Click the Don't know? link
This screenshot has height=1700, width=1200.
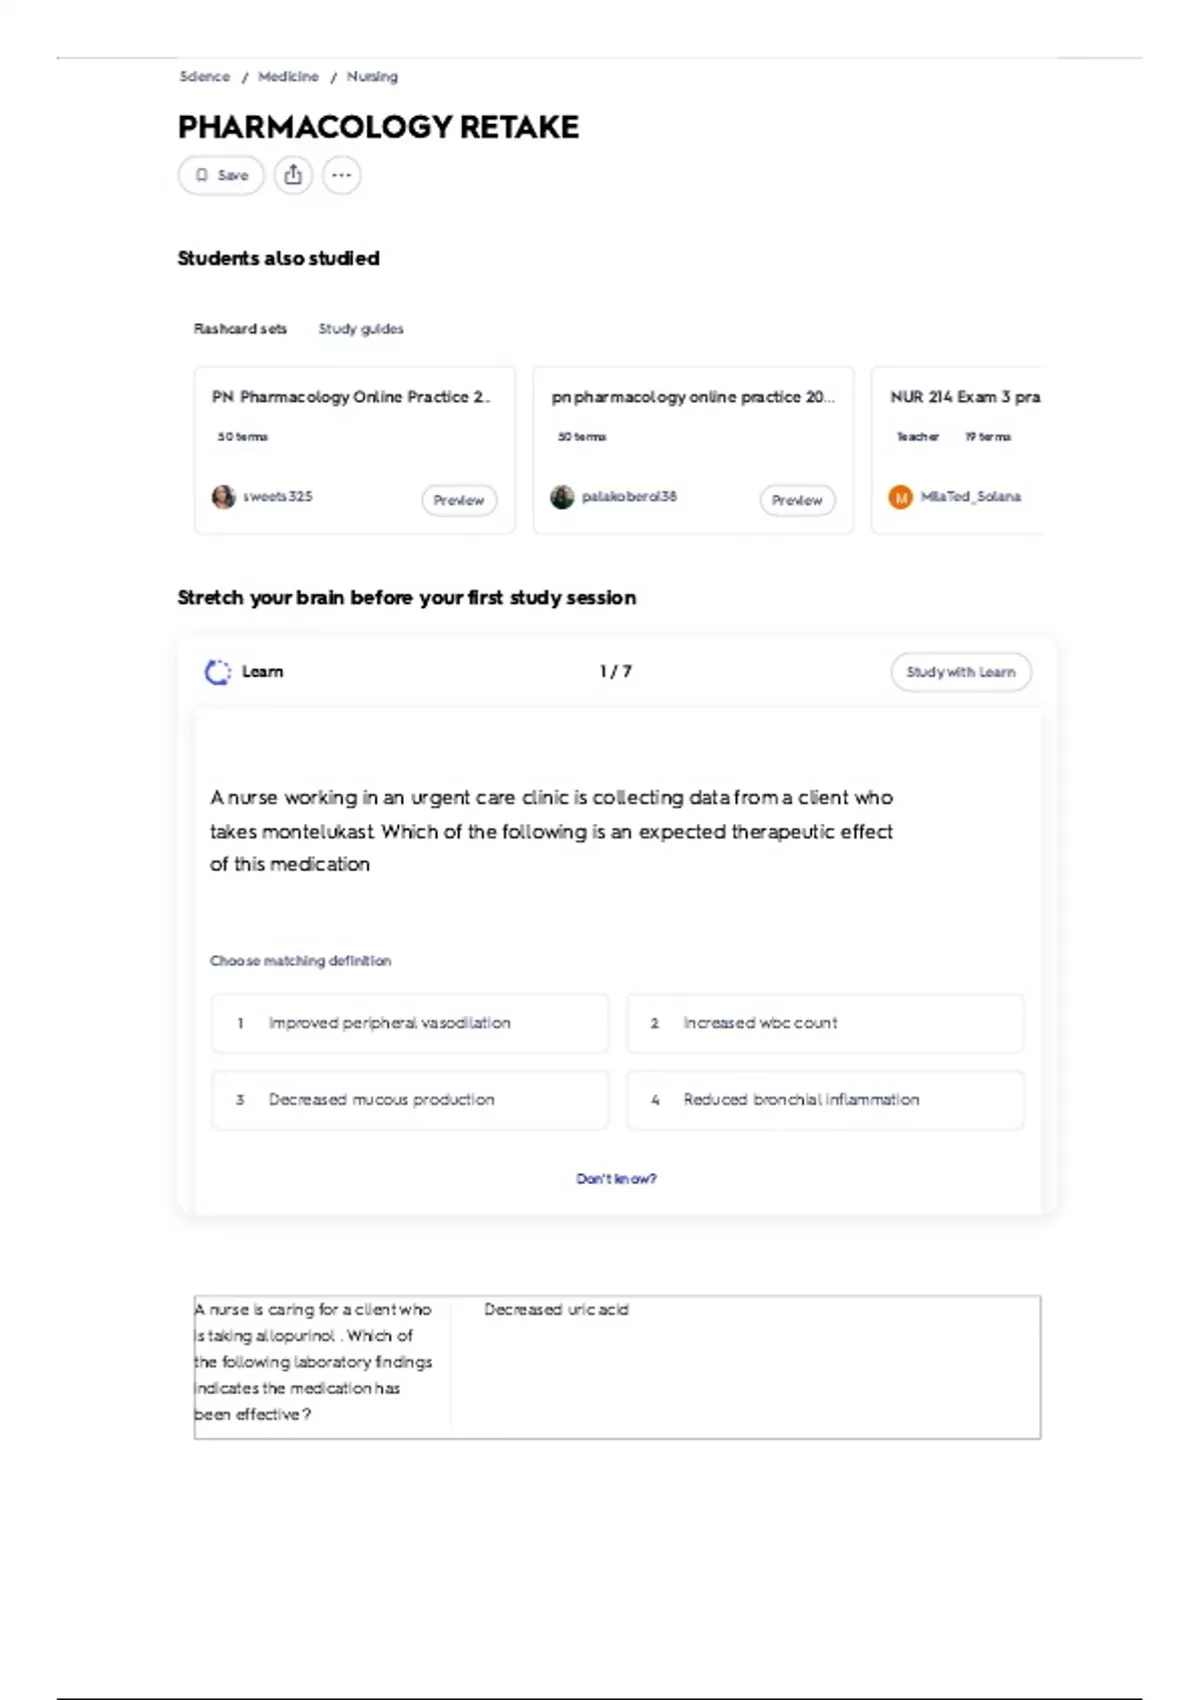pos(616,1179)
